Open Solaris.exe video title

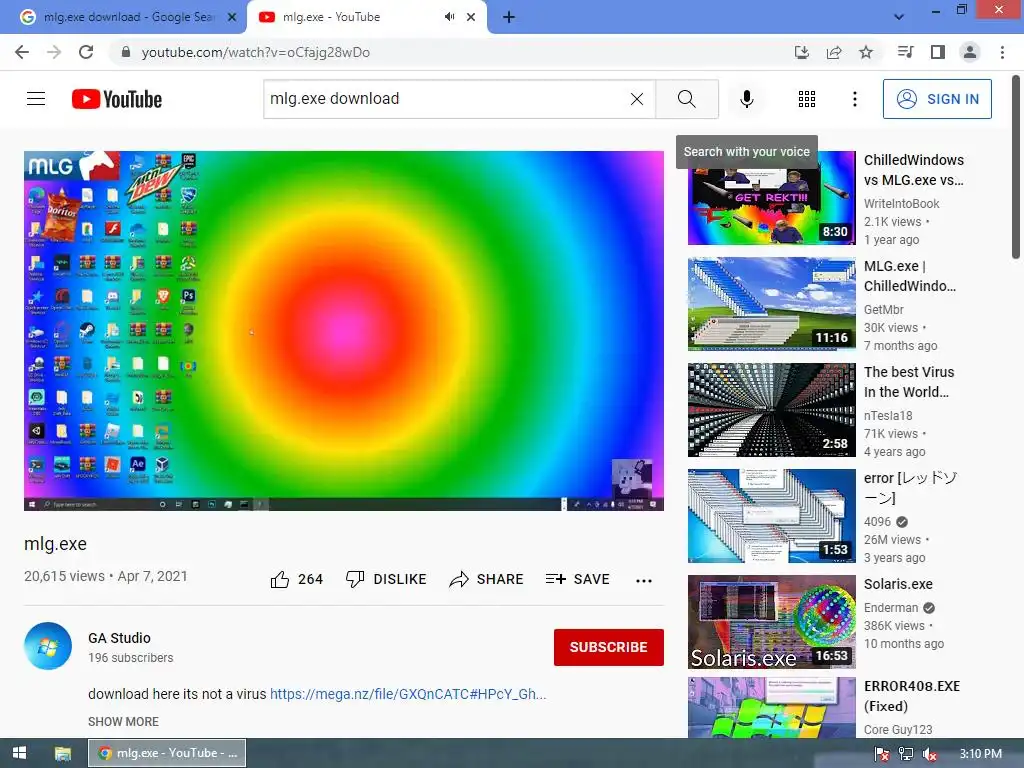click(x=898, y=584)
